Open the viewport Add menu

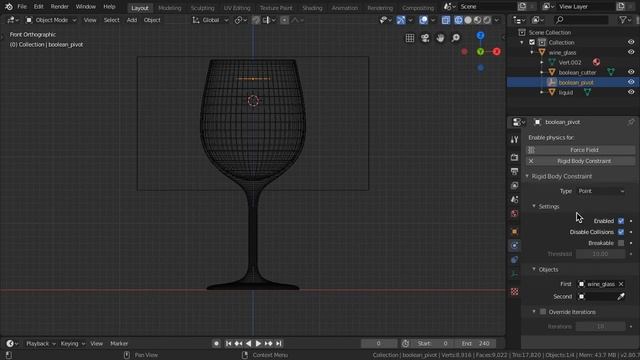[x=131, y=20]
